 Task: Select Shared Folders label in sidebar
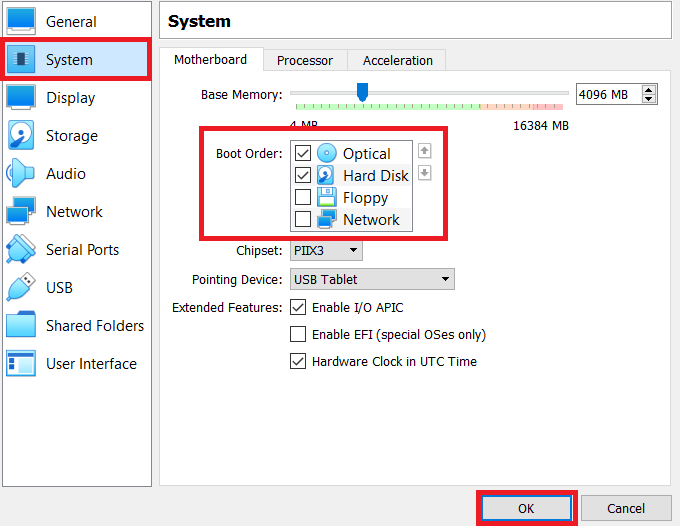coord(95,326)
